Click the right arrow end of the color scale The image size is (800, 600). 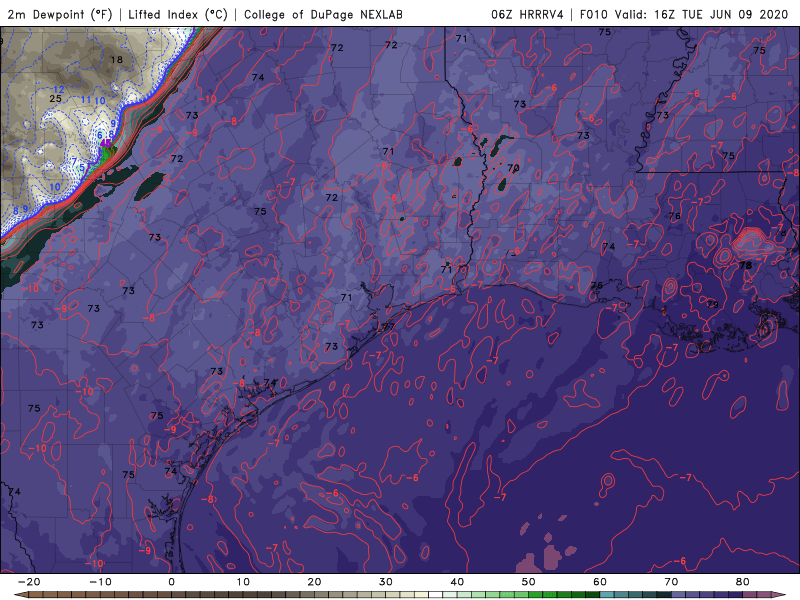coord(781,595)
